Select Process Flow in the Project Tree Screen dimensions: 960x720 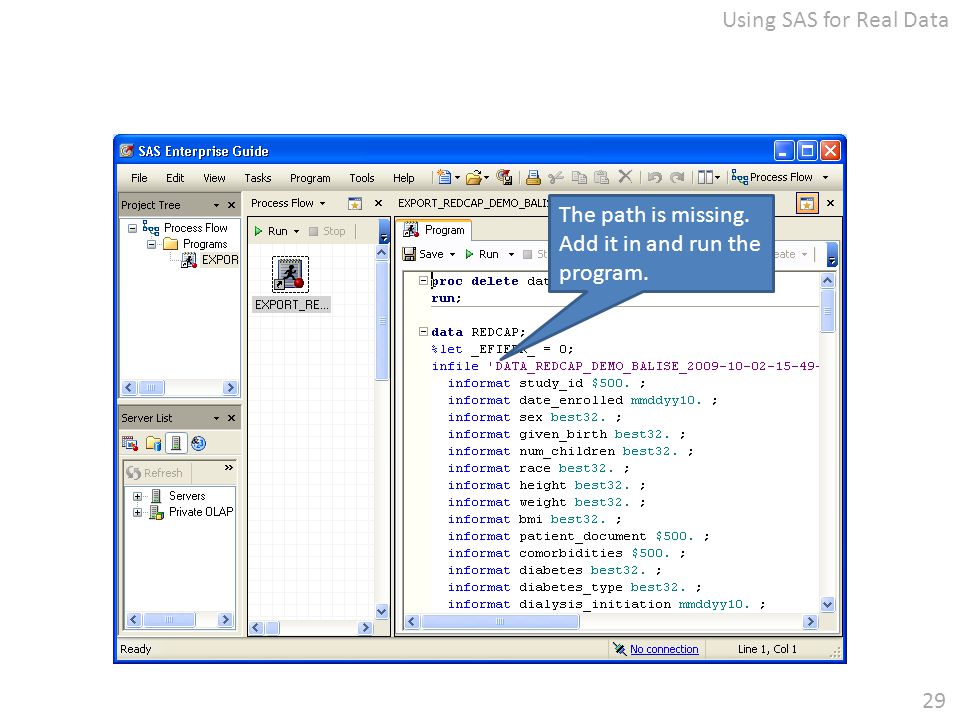[196, 228]
